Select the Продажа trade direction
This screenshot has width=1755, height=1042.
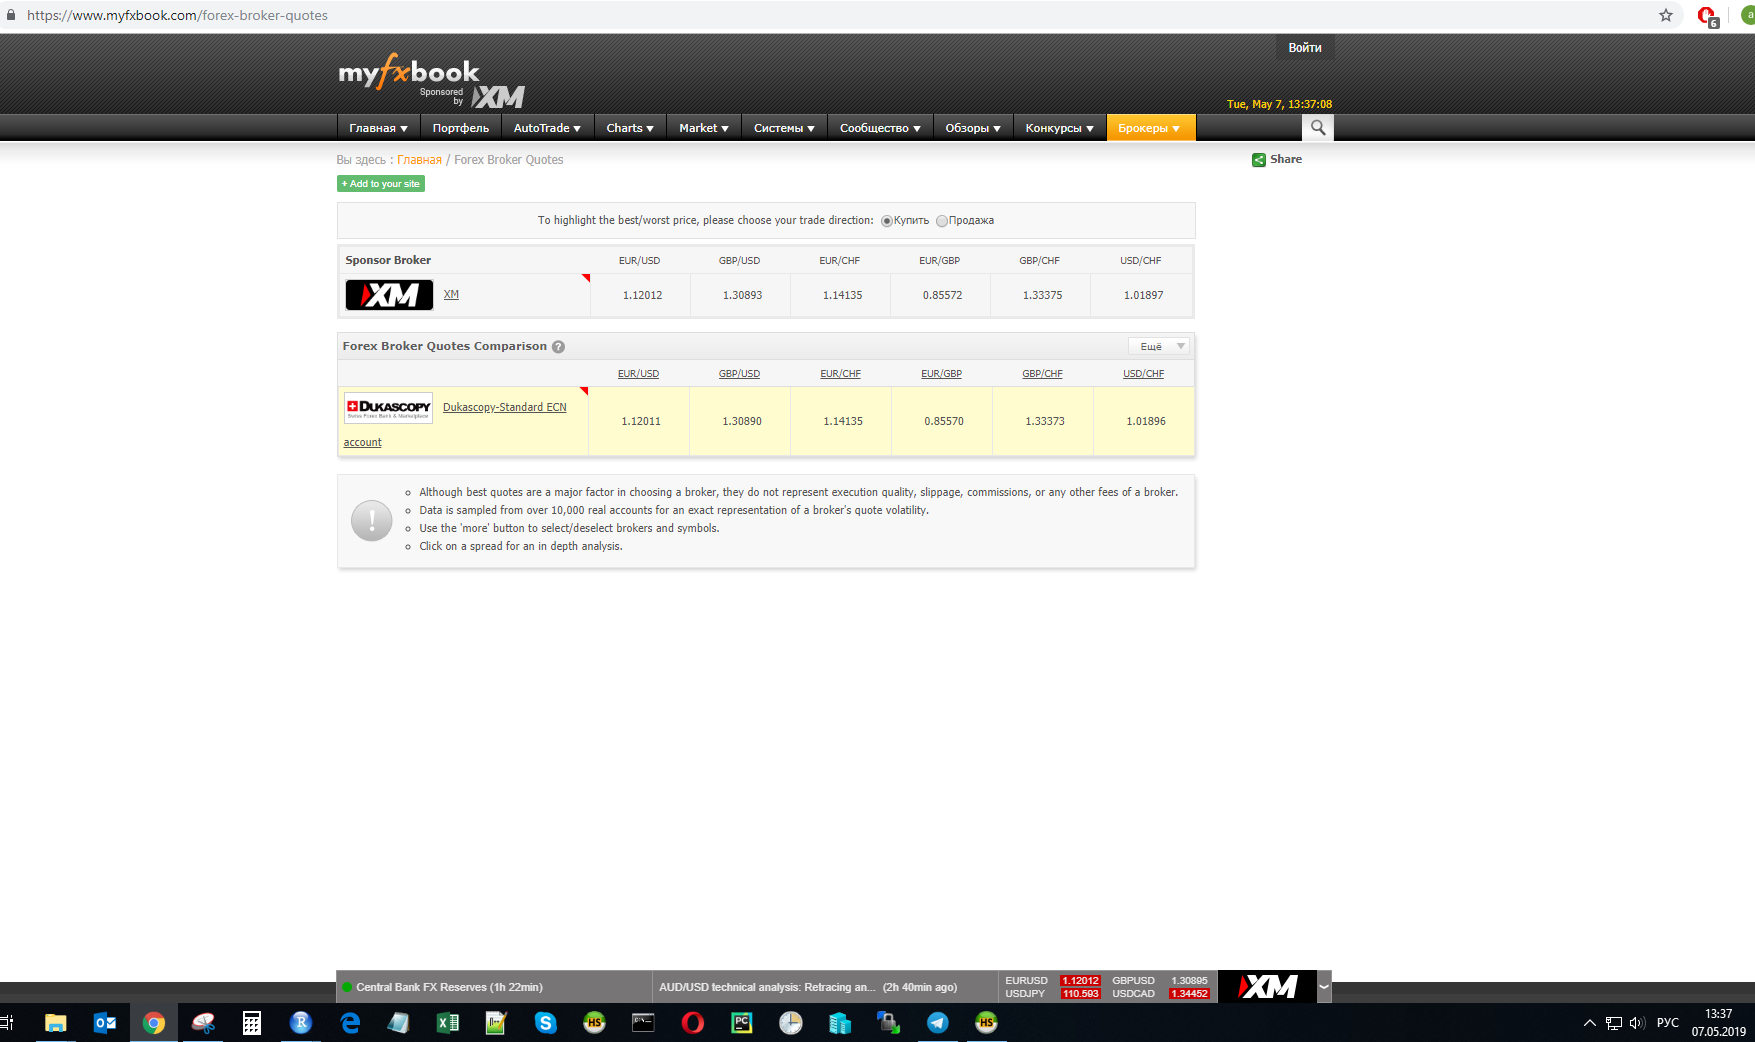941,221
